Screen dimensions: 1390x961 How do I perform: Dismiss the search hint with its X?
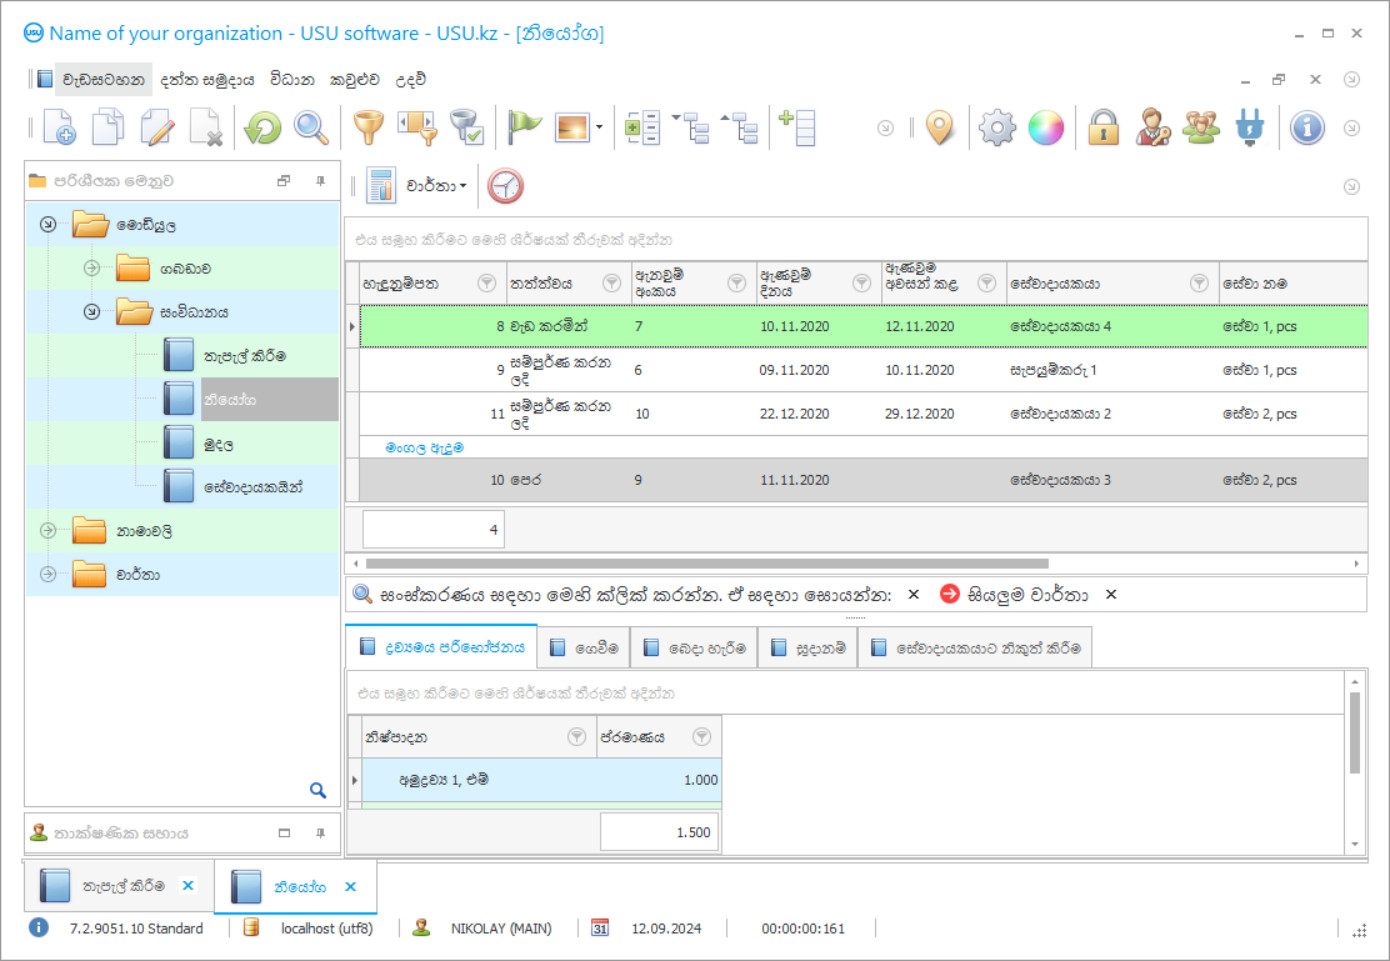click(x=913, y=594)
